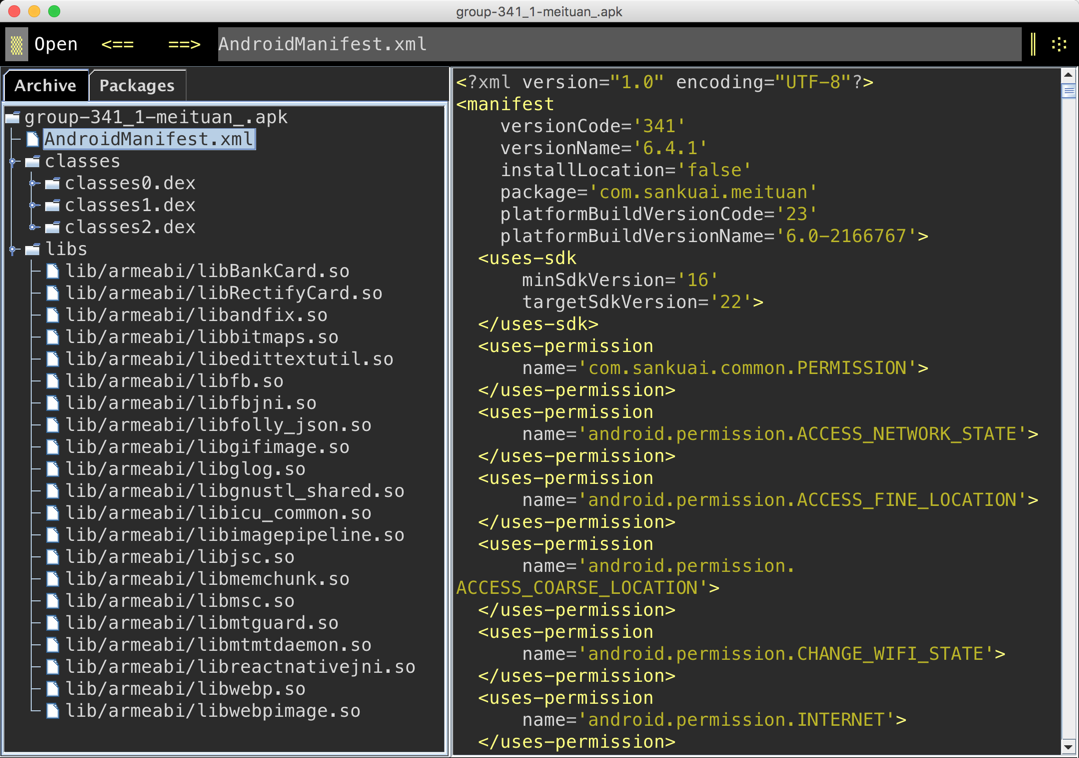Click the classes1.dex folder icon
The width and height of the screenshot is (1079, 758).
52,206
